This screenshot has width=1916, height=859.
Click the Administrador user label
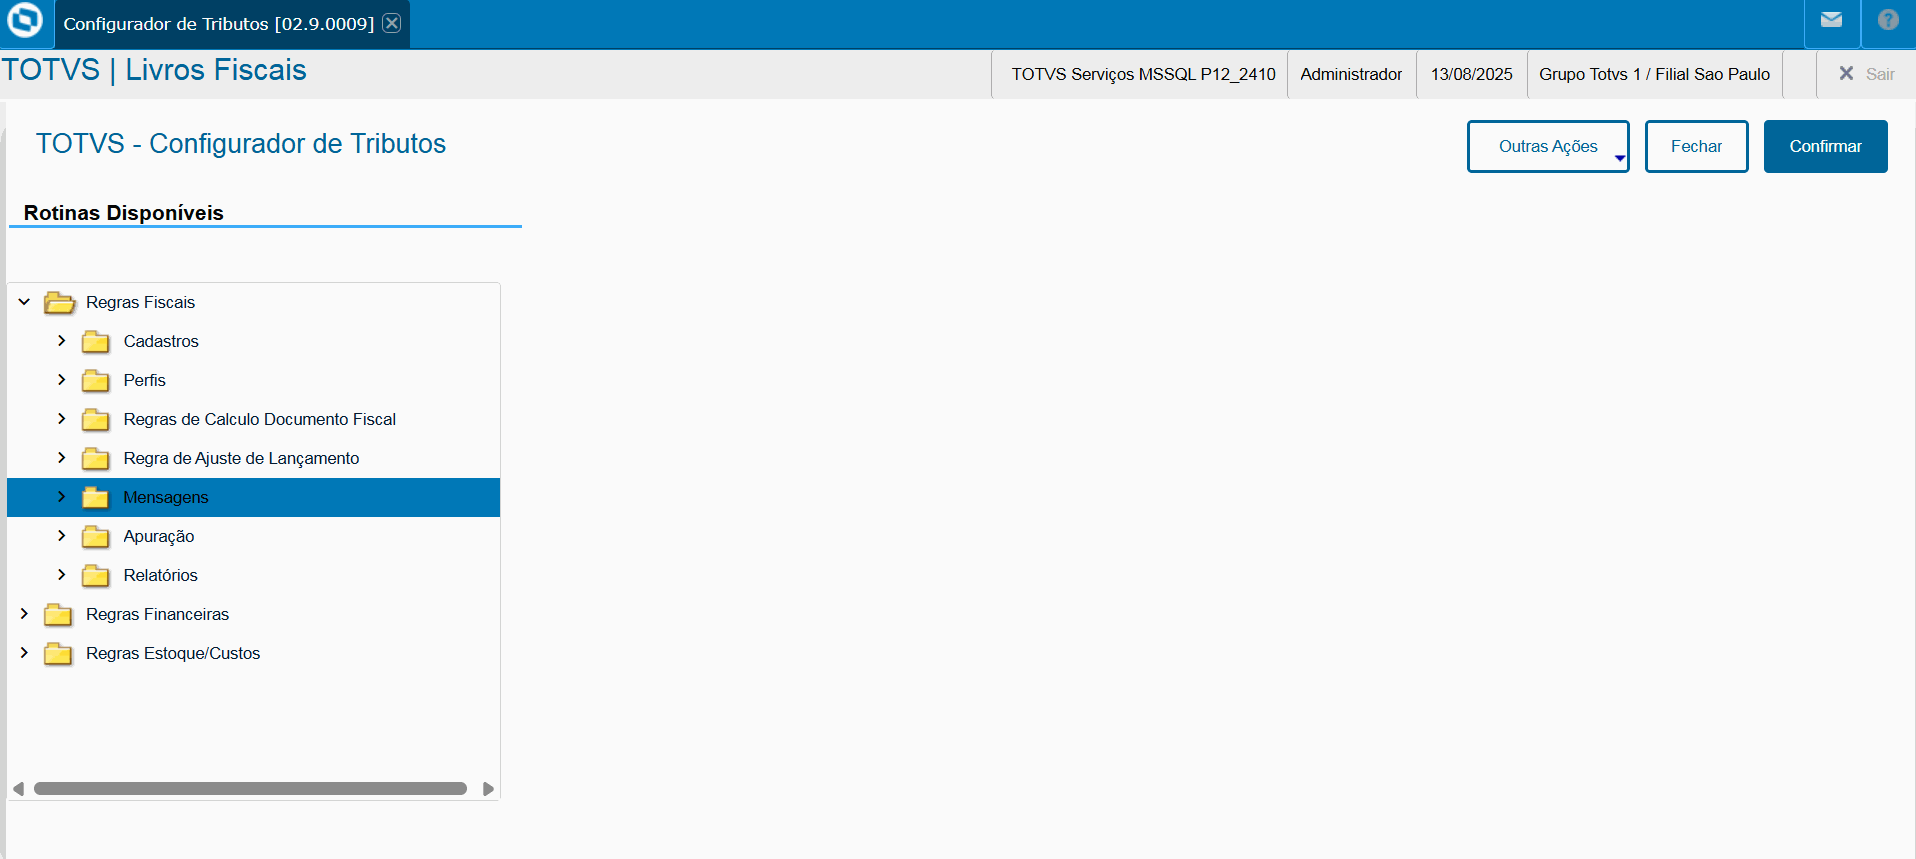pos(1351,74)
